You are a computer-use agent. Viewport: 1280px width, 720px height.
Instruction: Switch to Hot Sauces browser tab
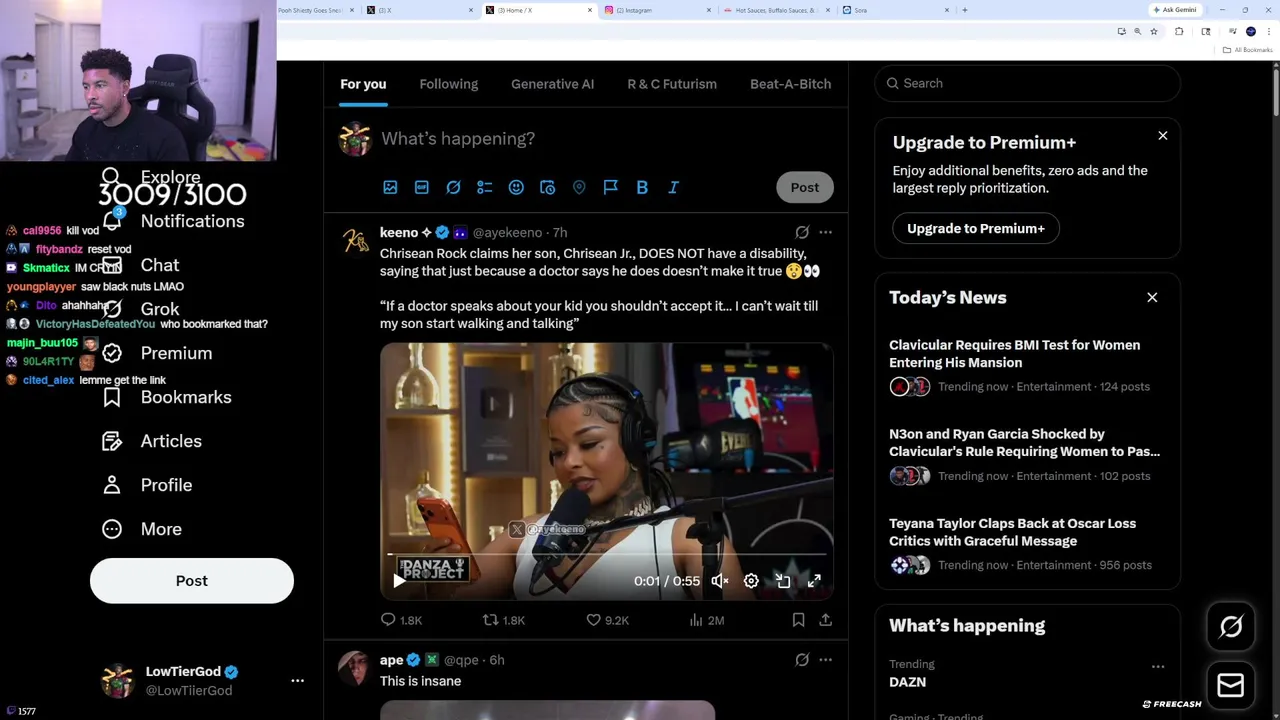tap(775, 10)
